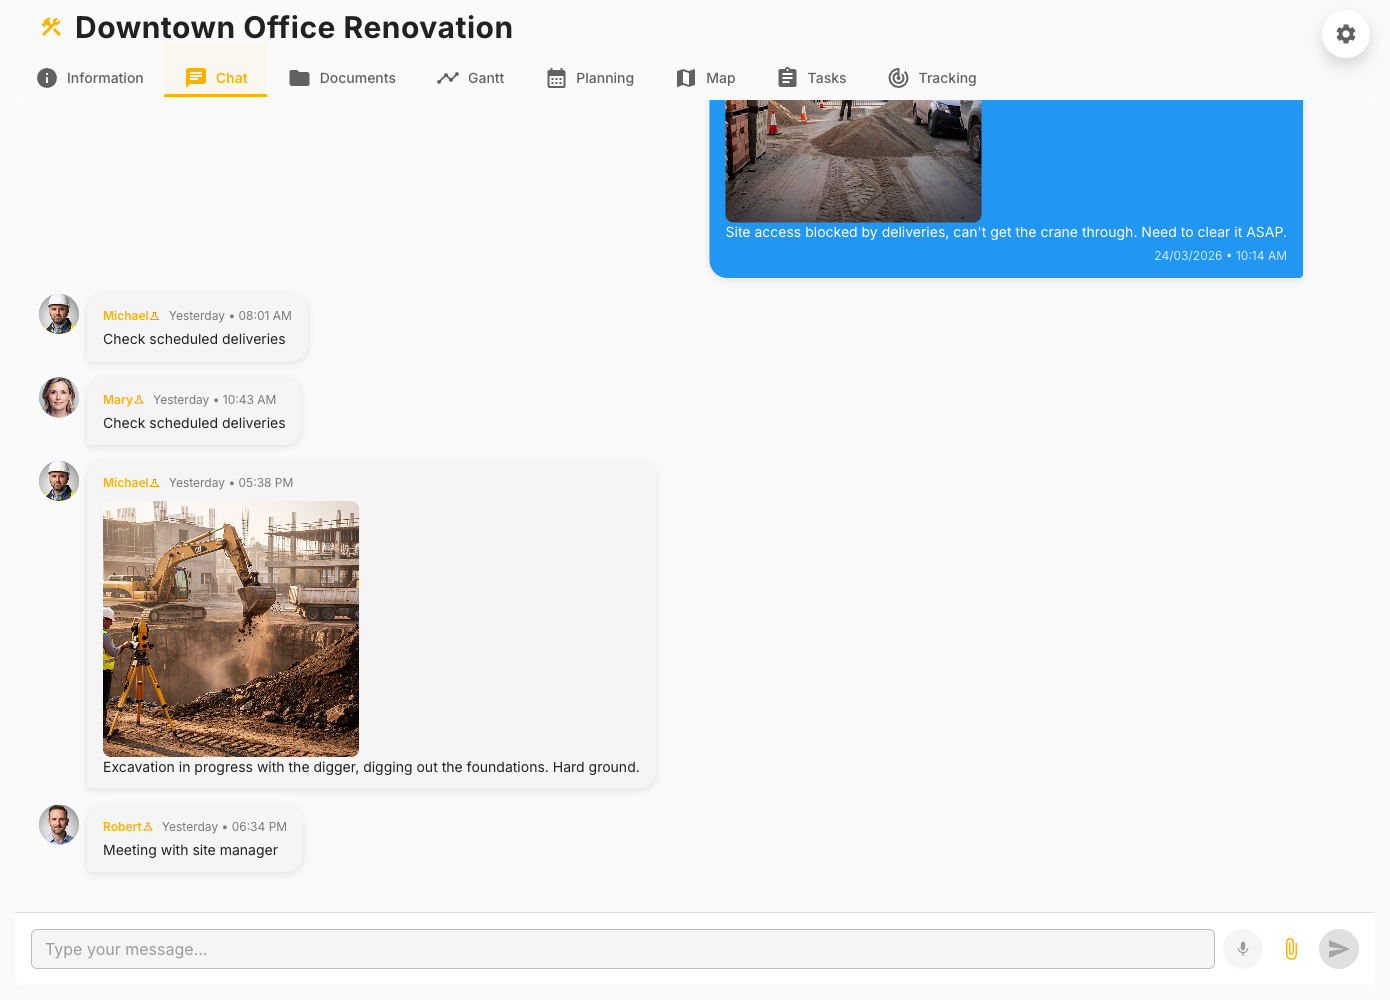Go to the Map tab
This screenshot has width=1390, height=1000.
(705, 78)
